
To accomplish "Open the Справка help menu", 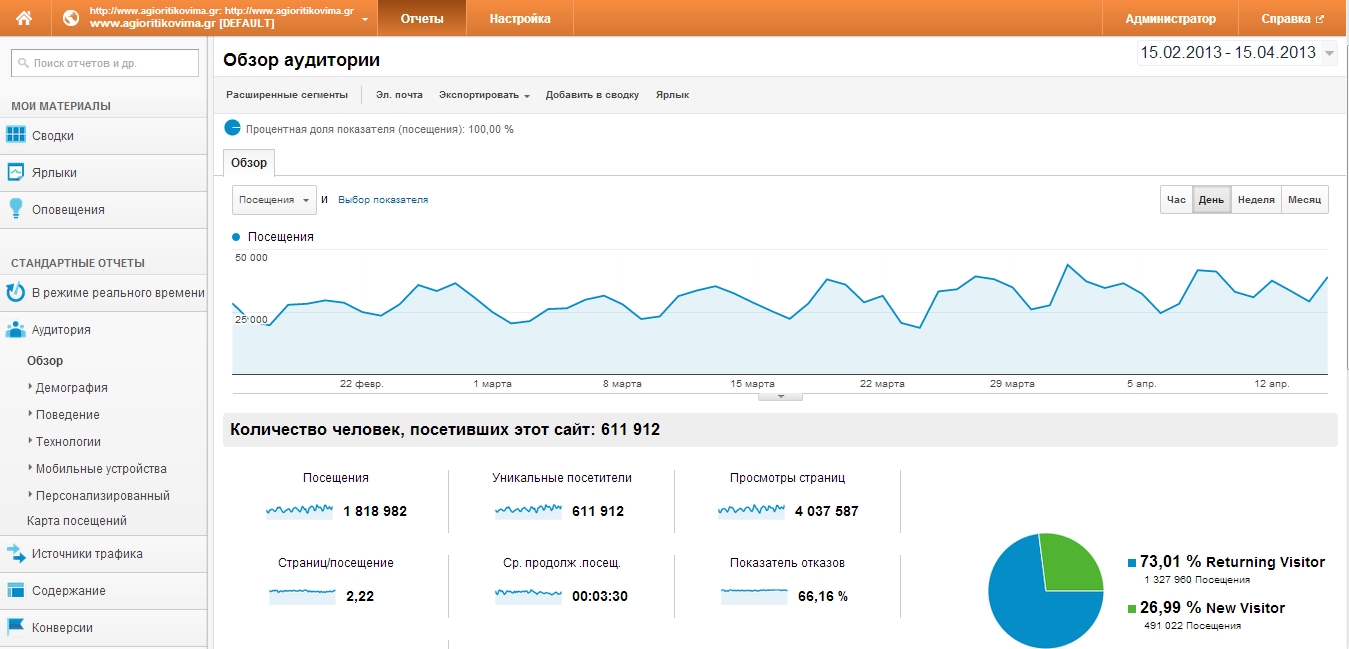I will tap(1293, 18).
